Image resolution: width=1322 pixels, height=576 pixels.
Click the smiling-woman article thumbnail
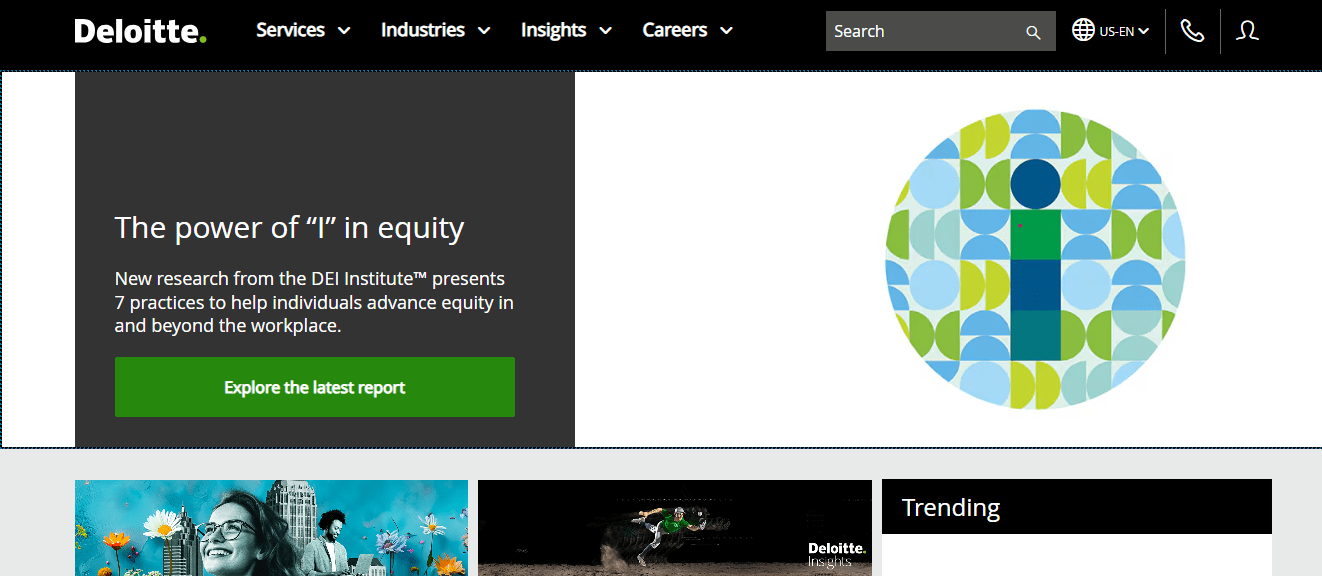(x=271, y=528)
